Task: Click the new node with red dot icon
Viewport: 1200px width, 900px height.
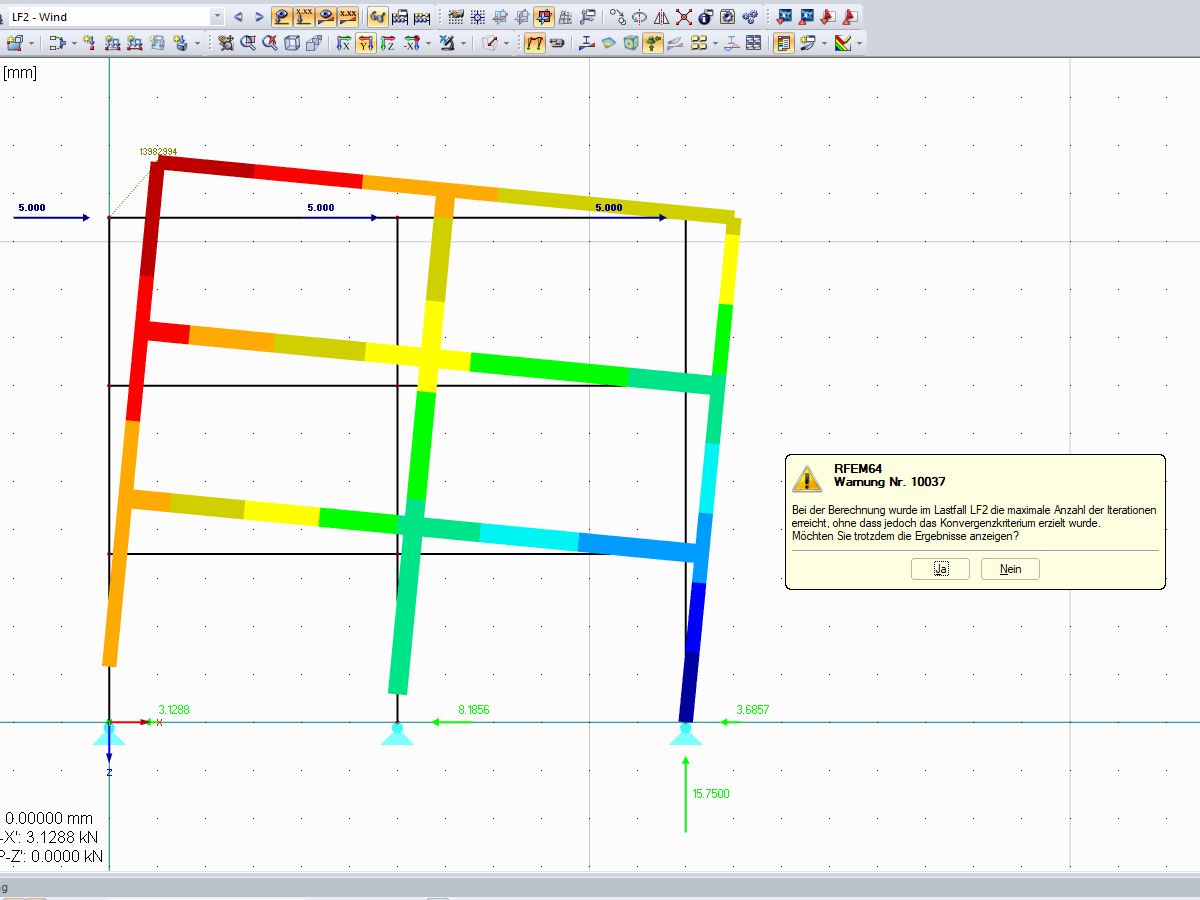Action: click(89, 43)
